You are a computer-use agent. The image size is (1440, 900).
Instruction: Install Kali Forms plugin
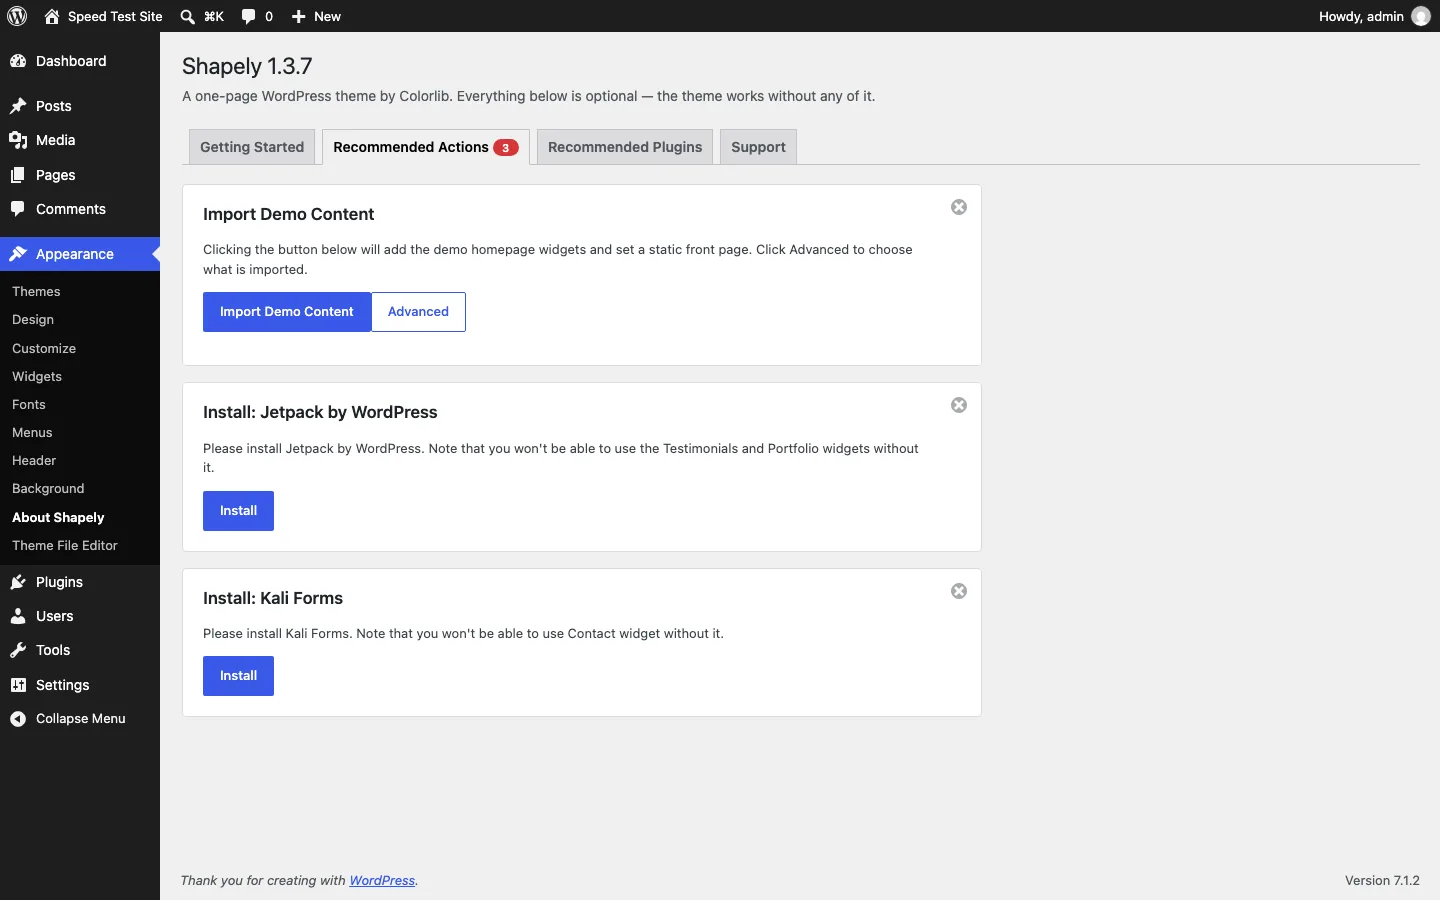238,676
